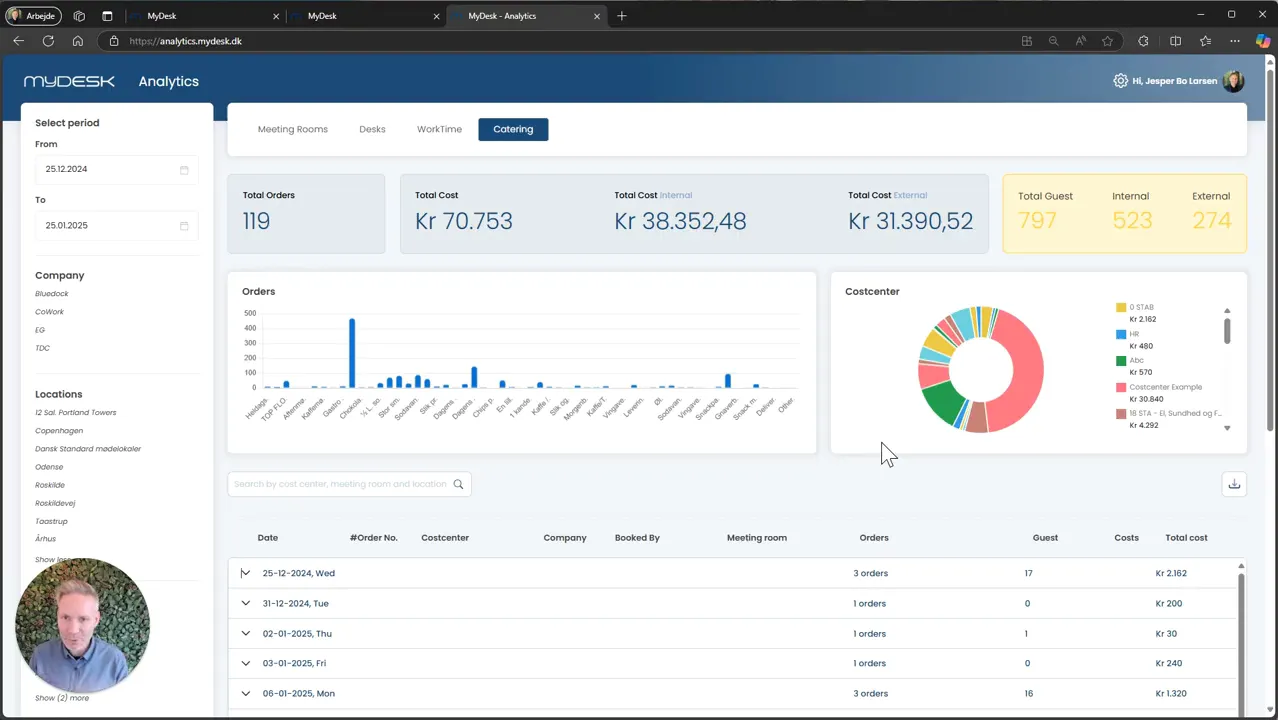Add this page to favorites star
This screenshot has height=720, width=1278.
click(1107, 41)
